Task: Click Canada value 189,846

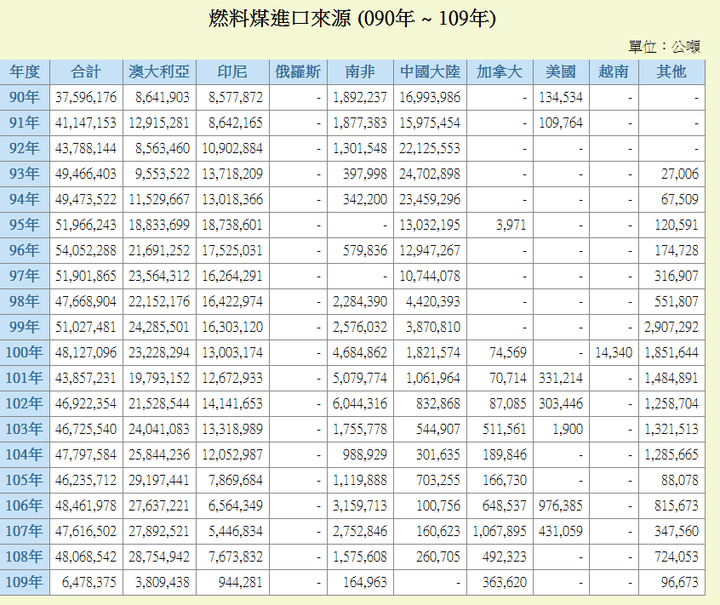Action: (x=504, y=454)
